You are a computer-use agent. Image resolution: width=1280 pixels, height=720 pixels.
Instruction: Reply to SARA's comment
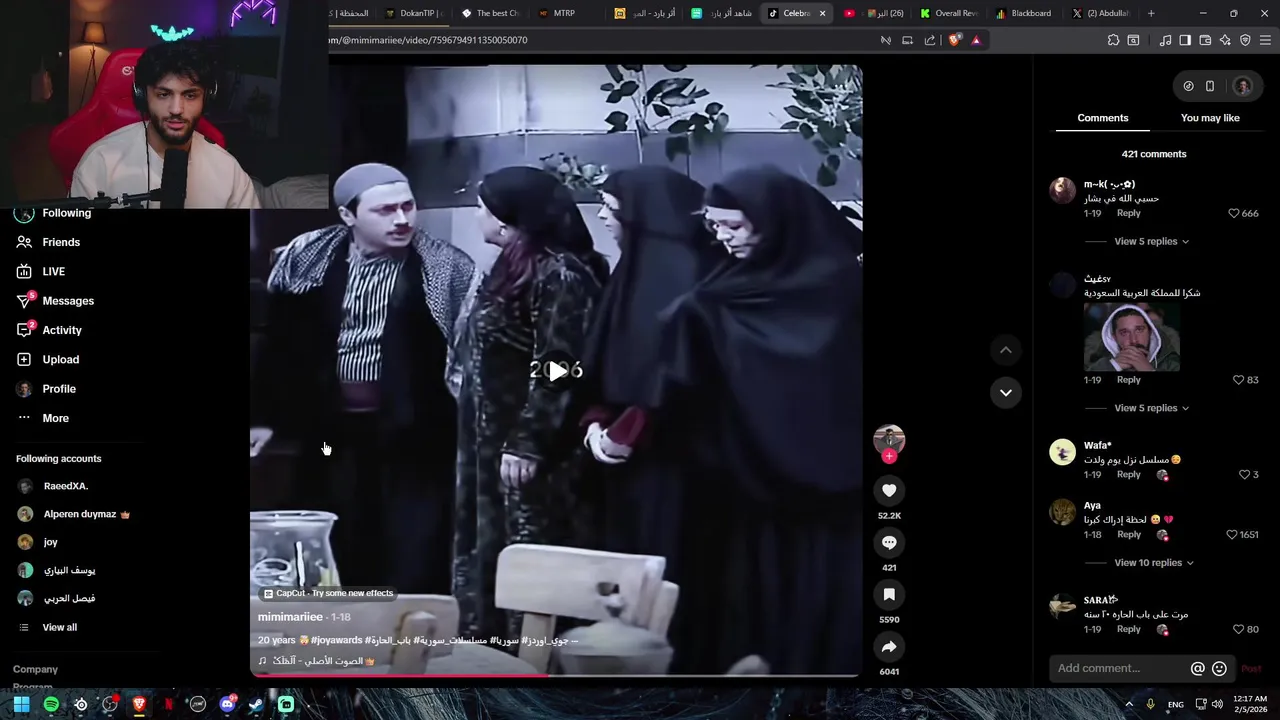click(x=1128, y=629)
